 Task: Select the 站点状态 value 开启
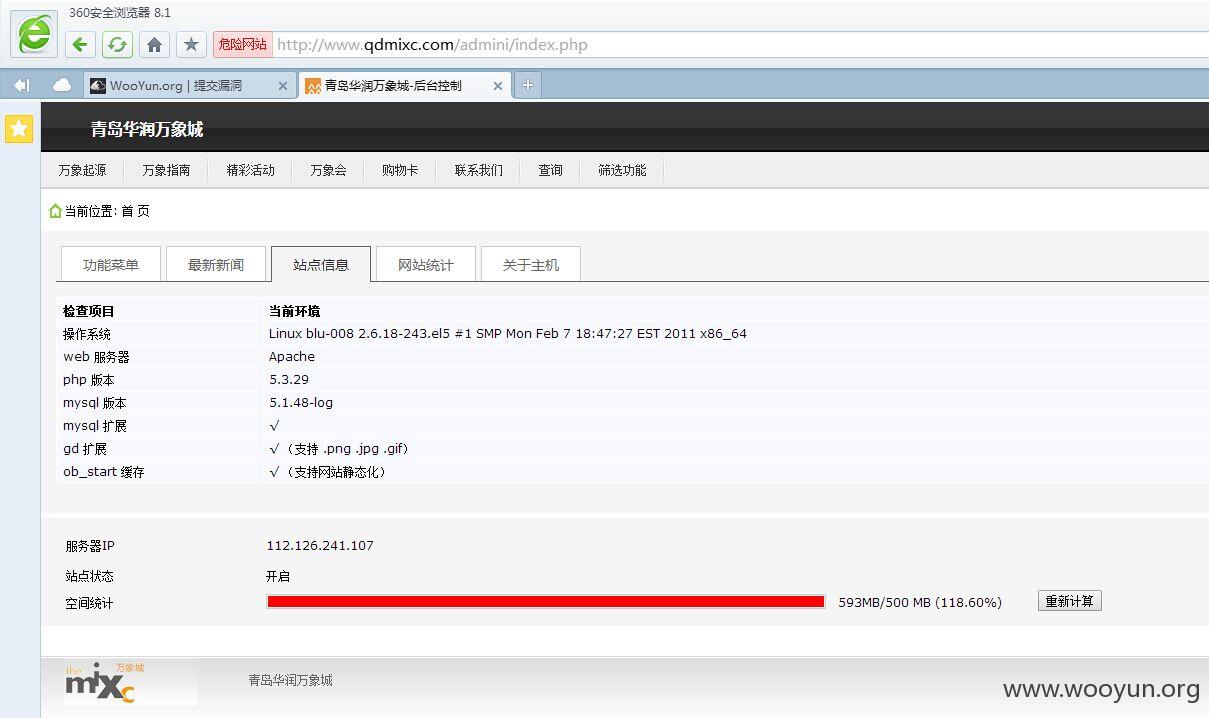point(278,577)
